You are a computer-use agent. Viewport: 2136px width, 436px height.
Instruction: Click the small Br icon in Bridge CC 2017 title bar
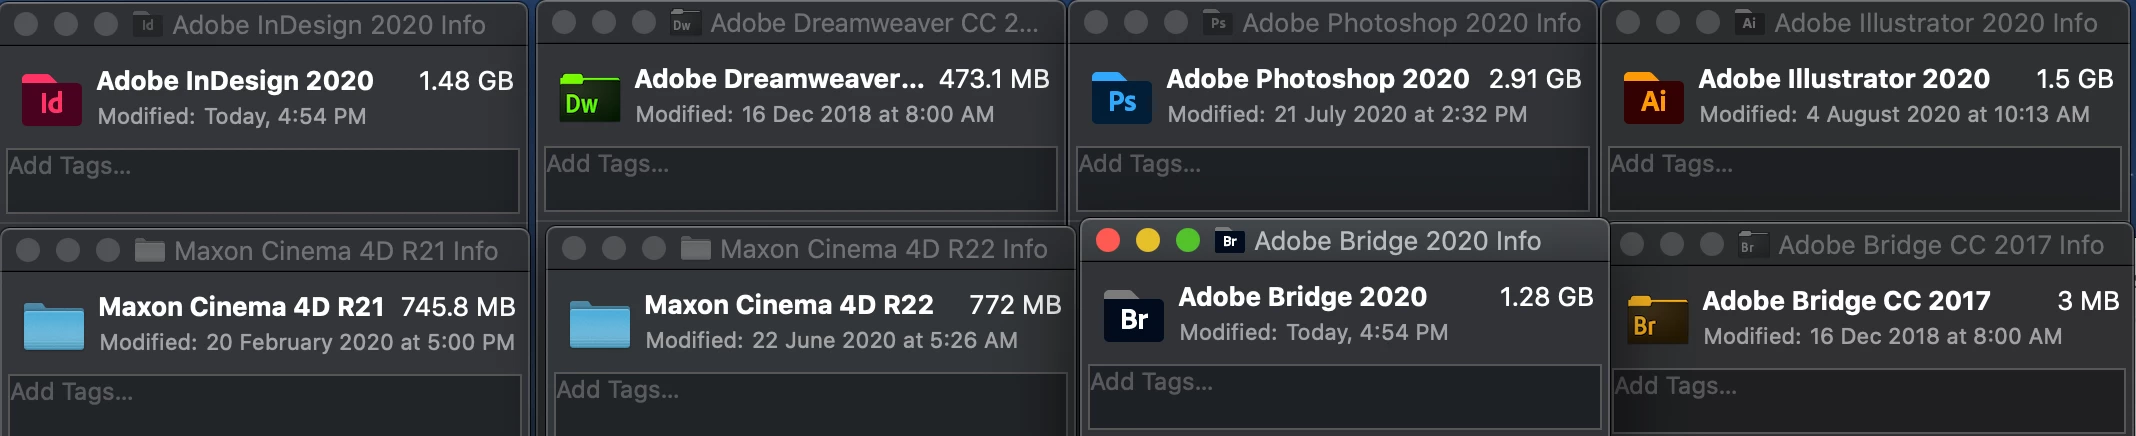point(1753,245)
